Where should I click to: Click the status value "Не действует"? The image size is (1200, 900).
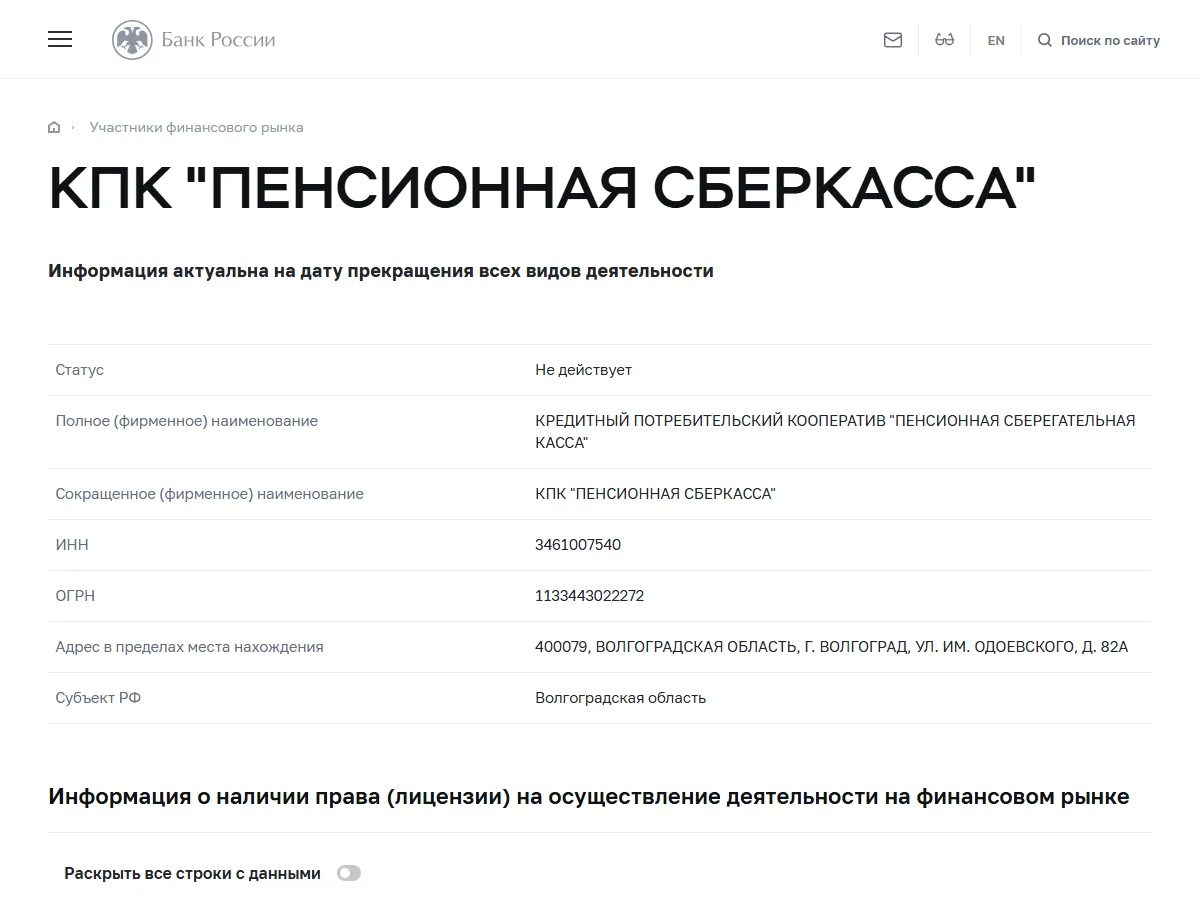point(583,370)
